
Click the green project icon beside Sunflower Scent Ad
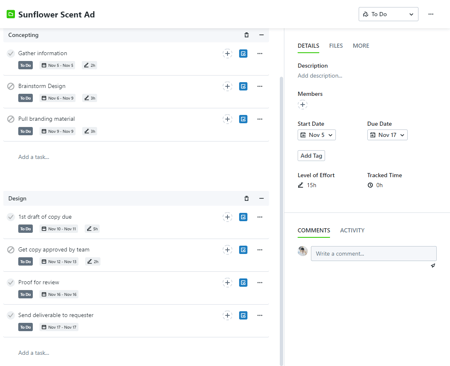11,14
